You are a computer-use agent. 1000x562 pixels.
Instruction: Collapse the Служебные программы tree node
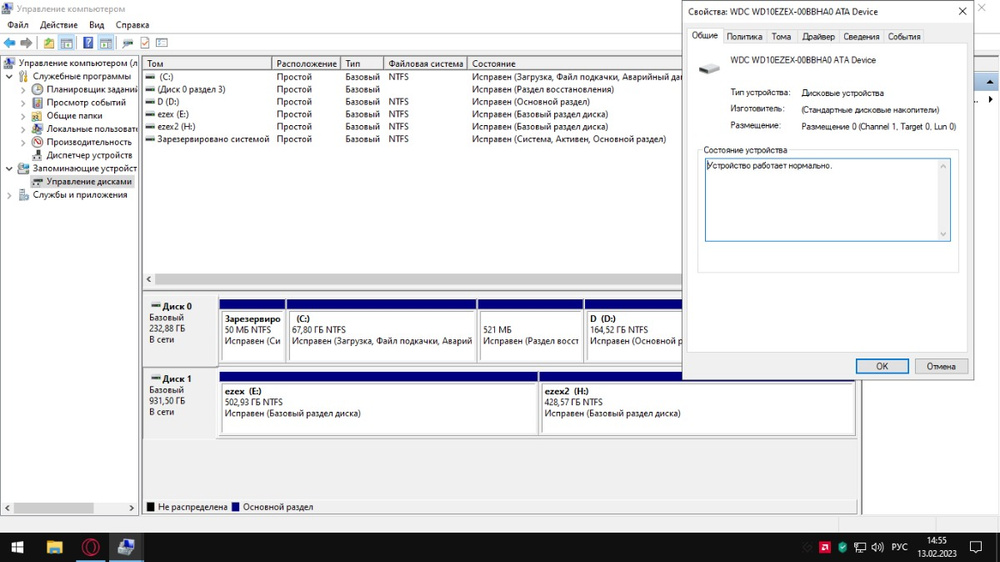pyautogui.click(x=10, y=76)
